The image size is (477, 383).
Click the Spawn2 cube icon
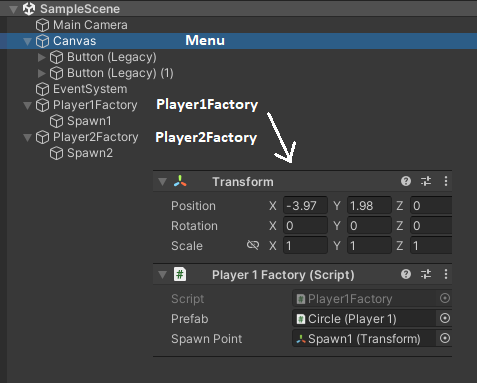[56, 153]
